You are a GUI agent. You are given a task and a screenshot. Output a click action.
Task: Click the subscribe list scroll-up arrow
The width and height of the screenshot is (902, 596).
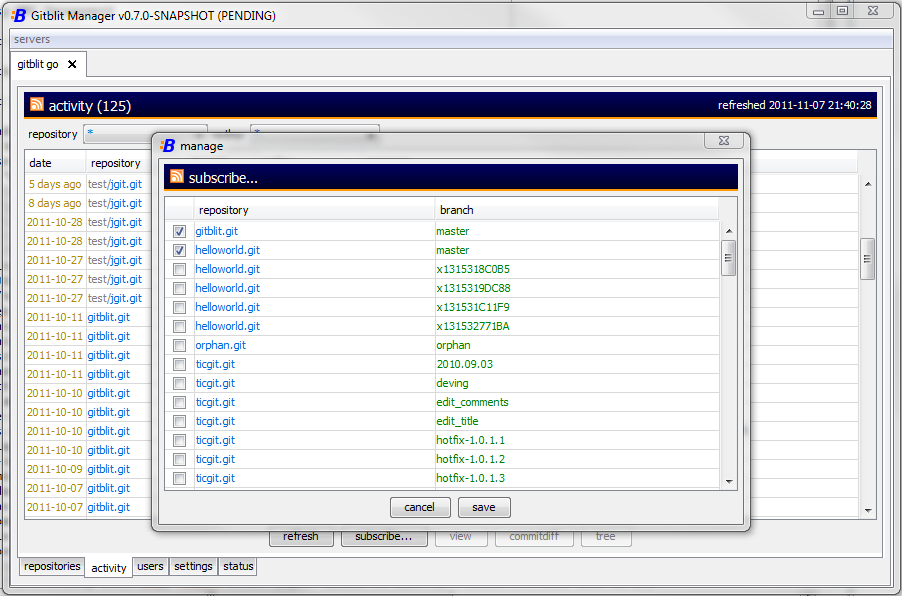(729, 231)
